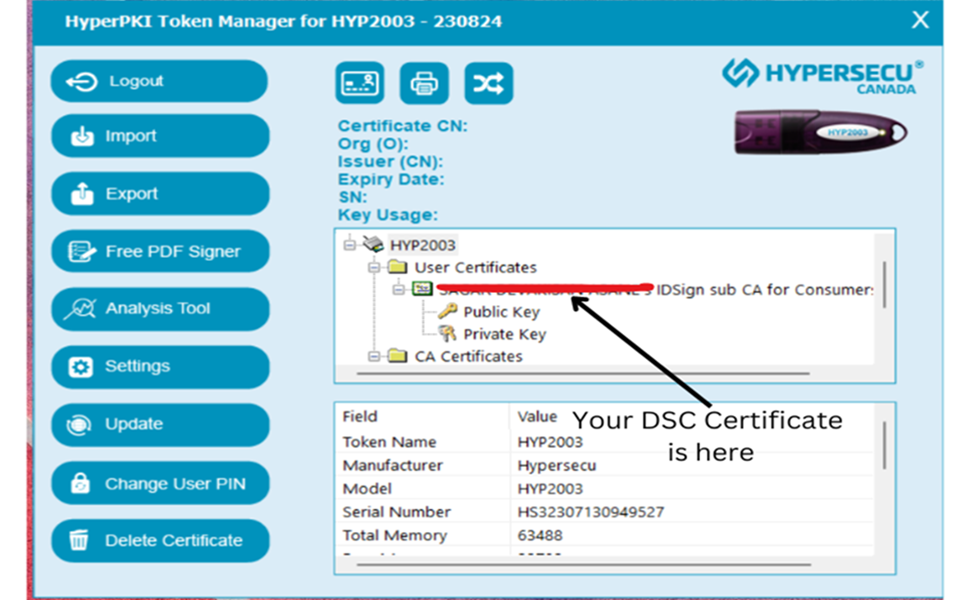
Task: Click the tree panel horizontal scrollbar
Action: [x=583, y=374]
